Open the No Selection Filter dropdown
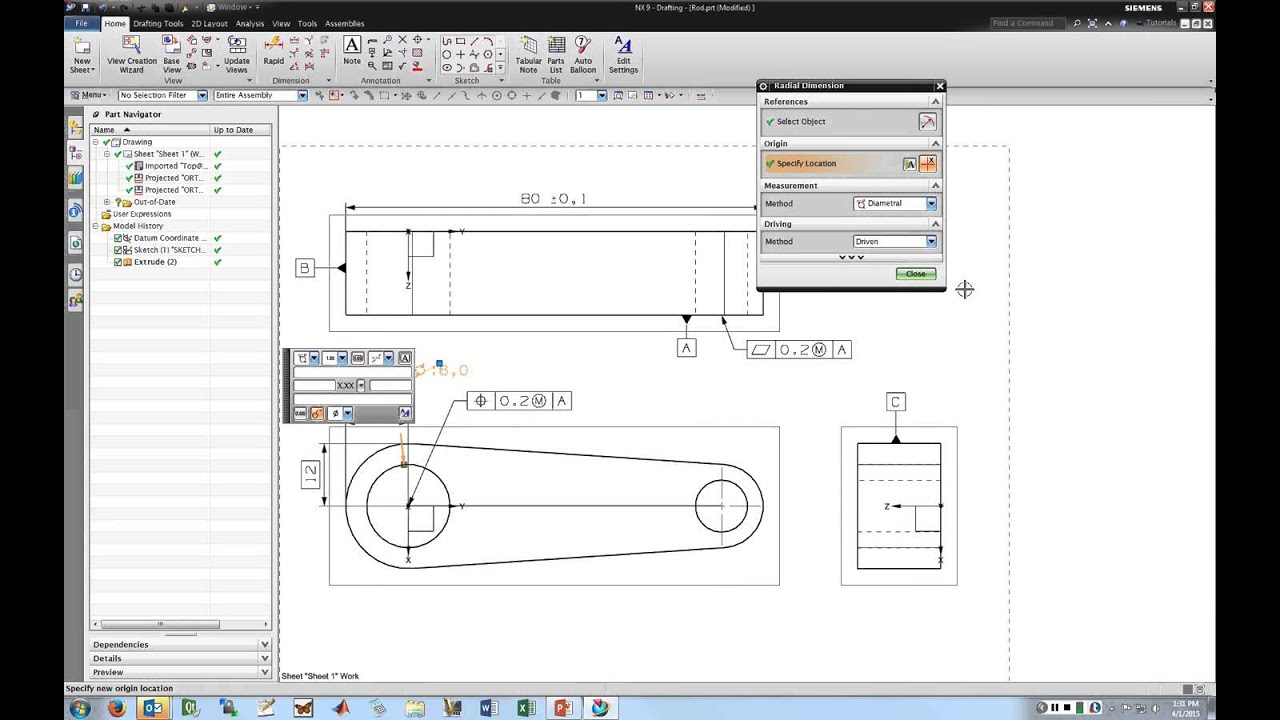 [x=162, y=96]
